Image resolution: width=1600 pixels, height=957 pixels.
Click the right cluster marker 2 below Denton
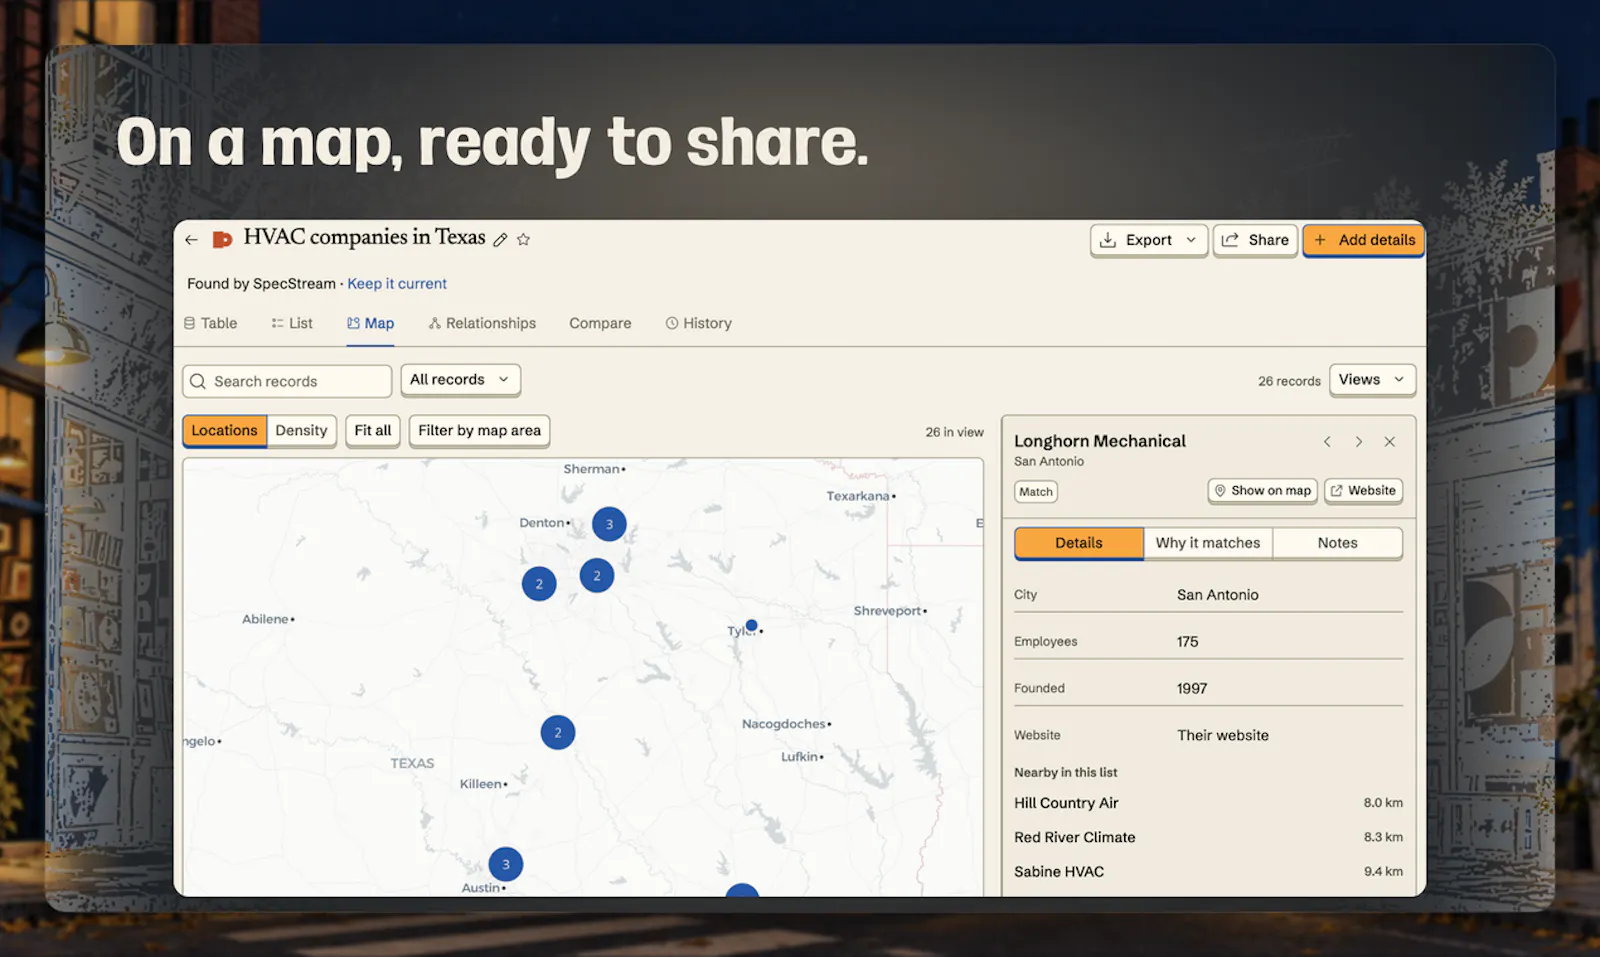[597, 575]
